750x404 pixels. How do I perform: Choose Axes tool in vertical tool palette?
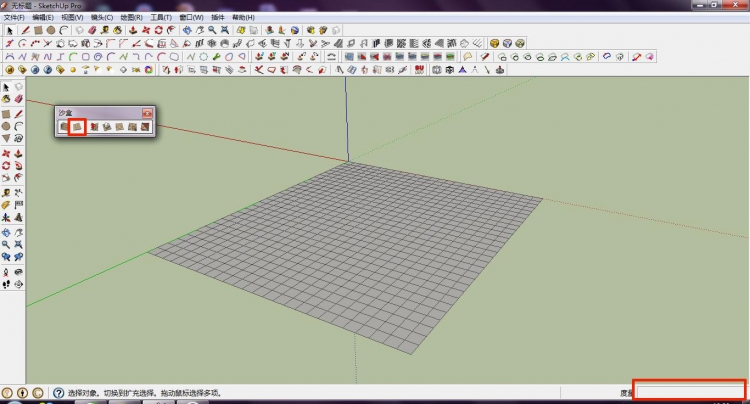coord(6,218)
